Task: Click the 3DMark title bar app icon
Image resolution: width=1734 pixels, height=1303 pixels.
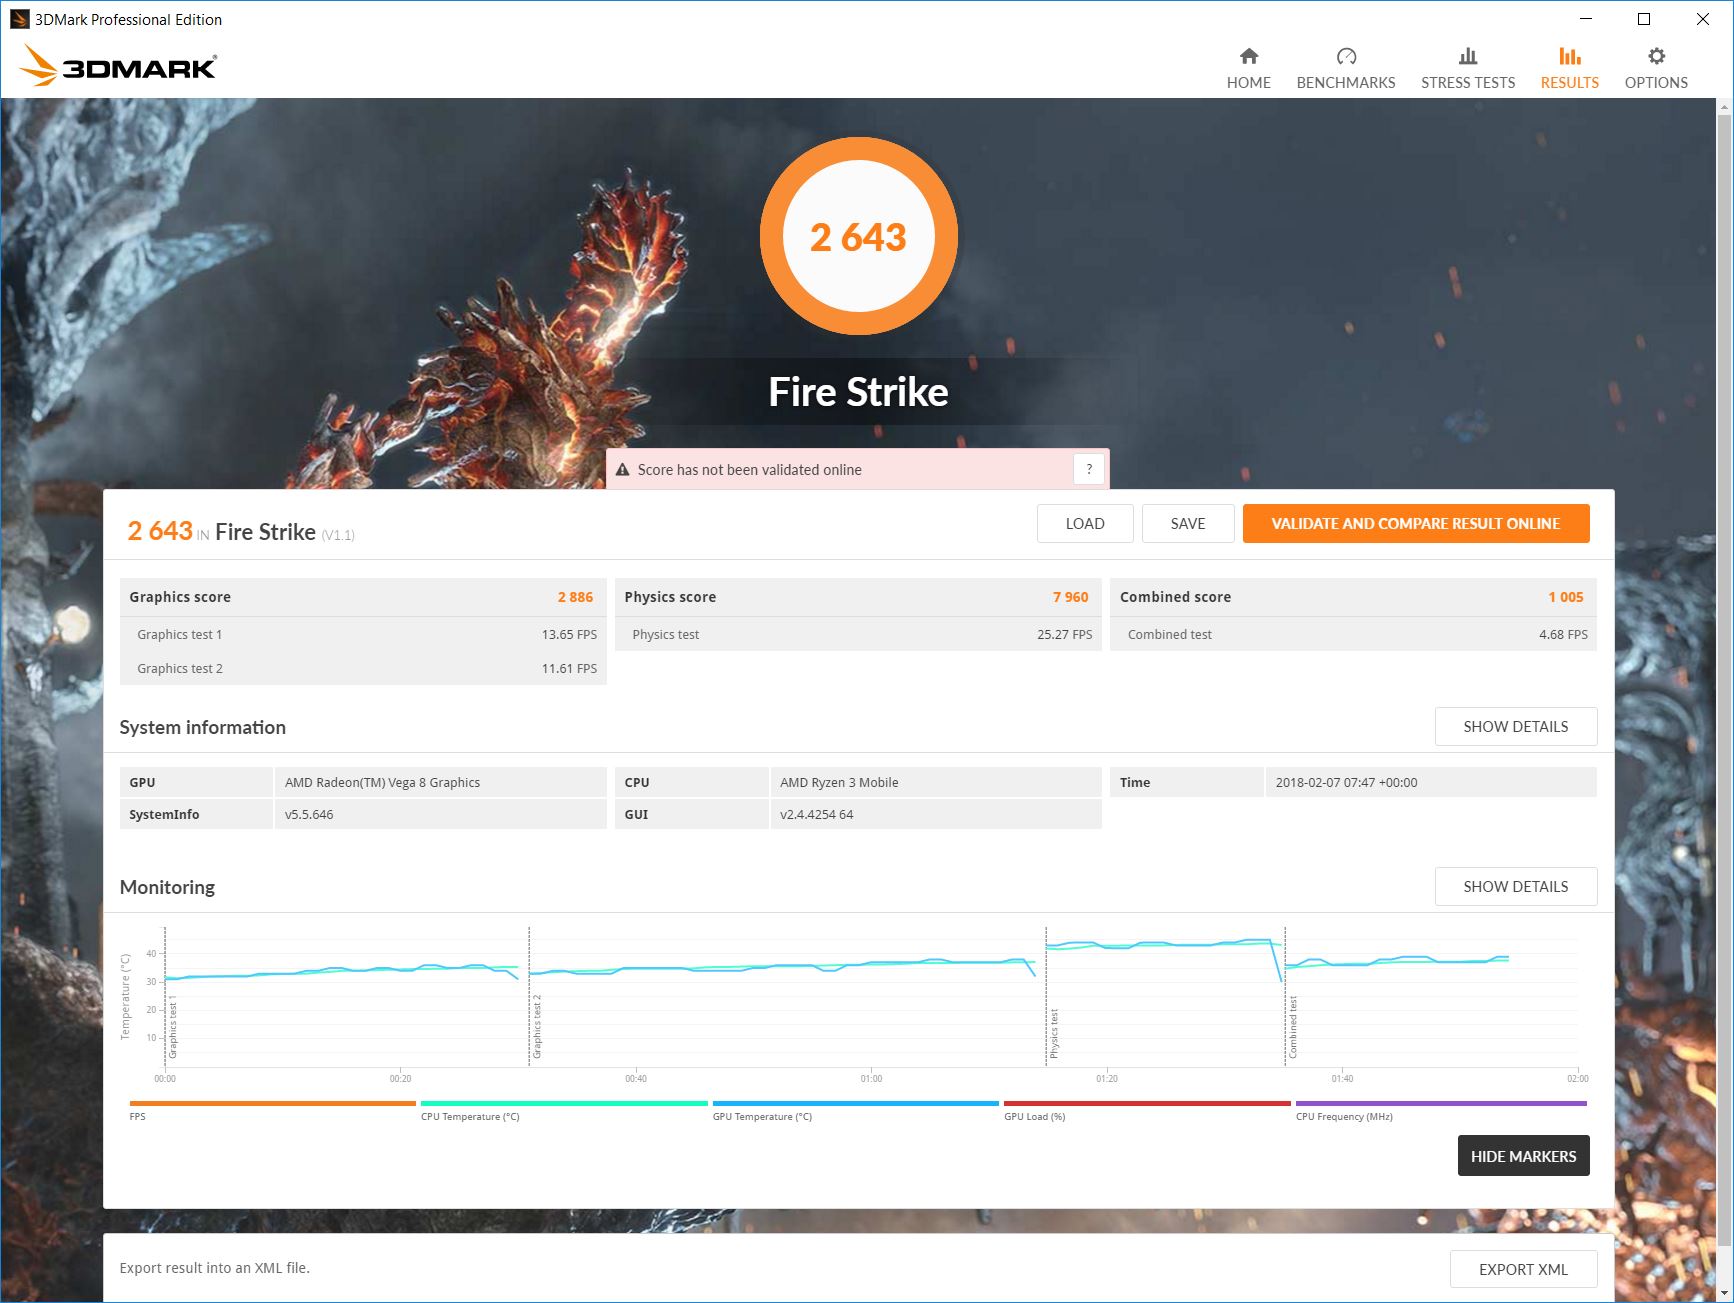Action: 19,19
